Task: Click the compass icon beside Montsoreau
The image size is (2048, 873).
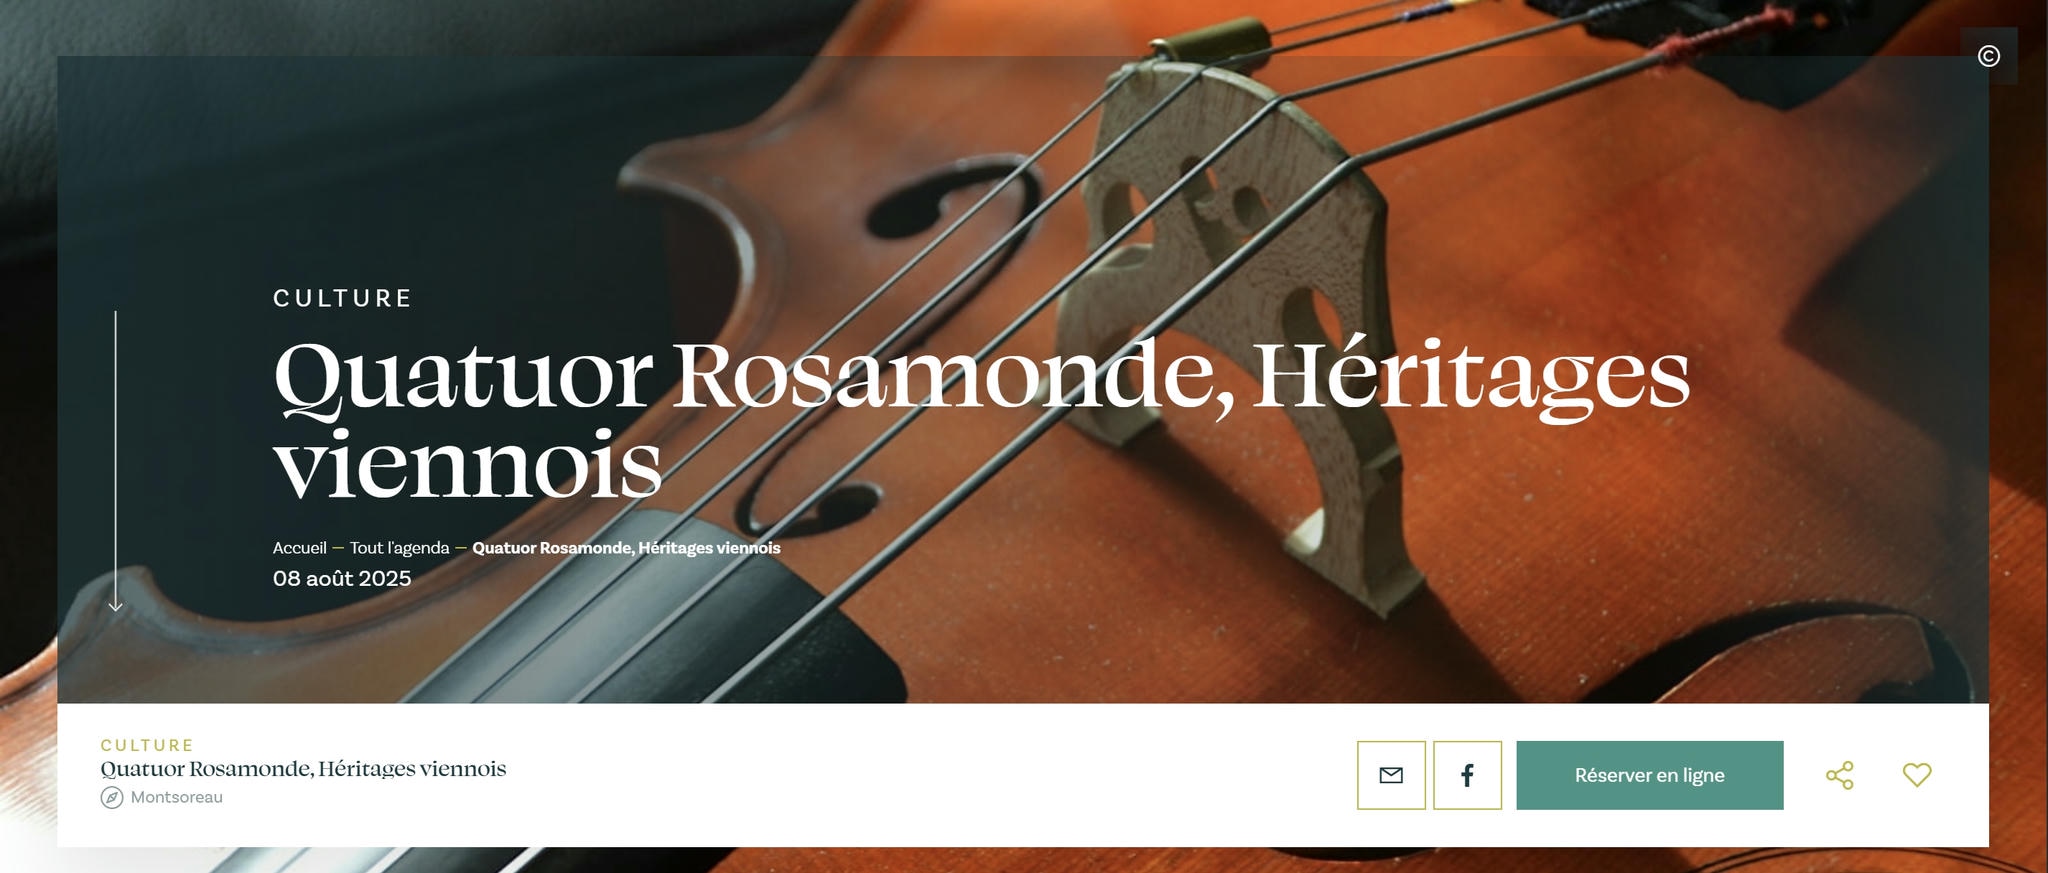Action: point(112,798)
